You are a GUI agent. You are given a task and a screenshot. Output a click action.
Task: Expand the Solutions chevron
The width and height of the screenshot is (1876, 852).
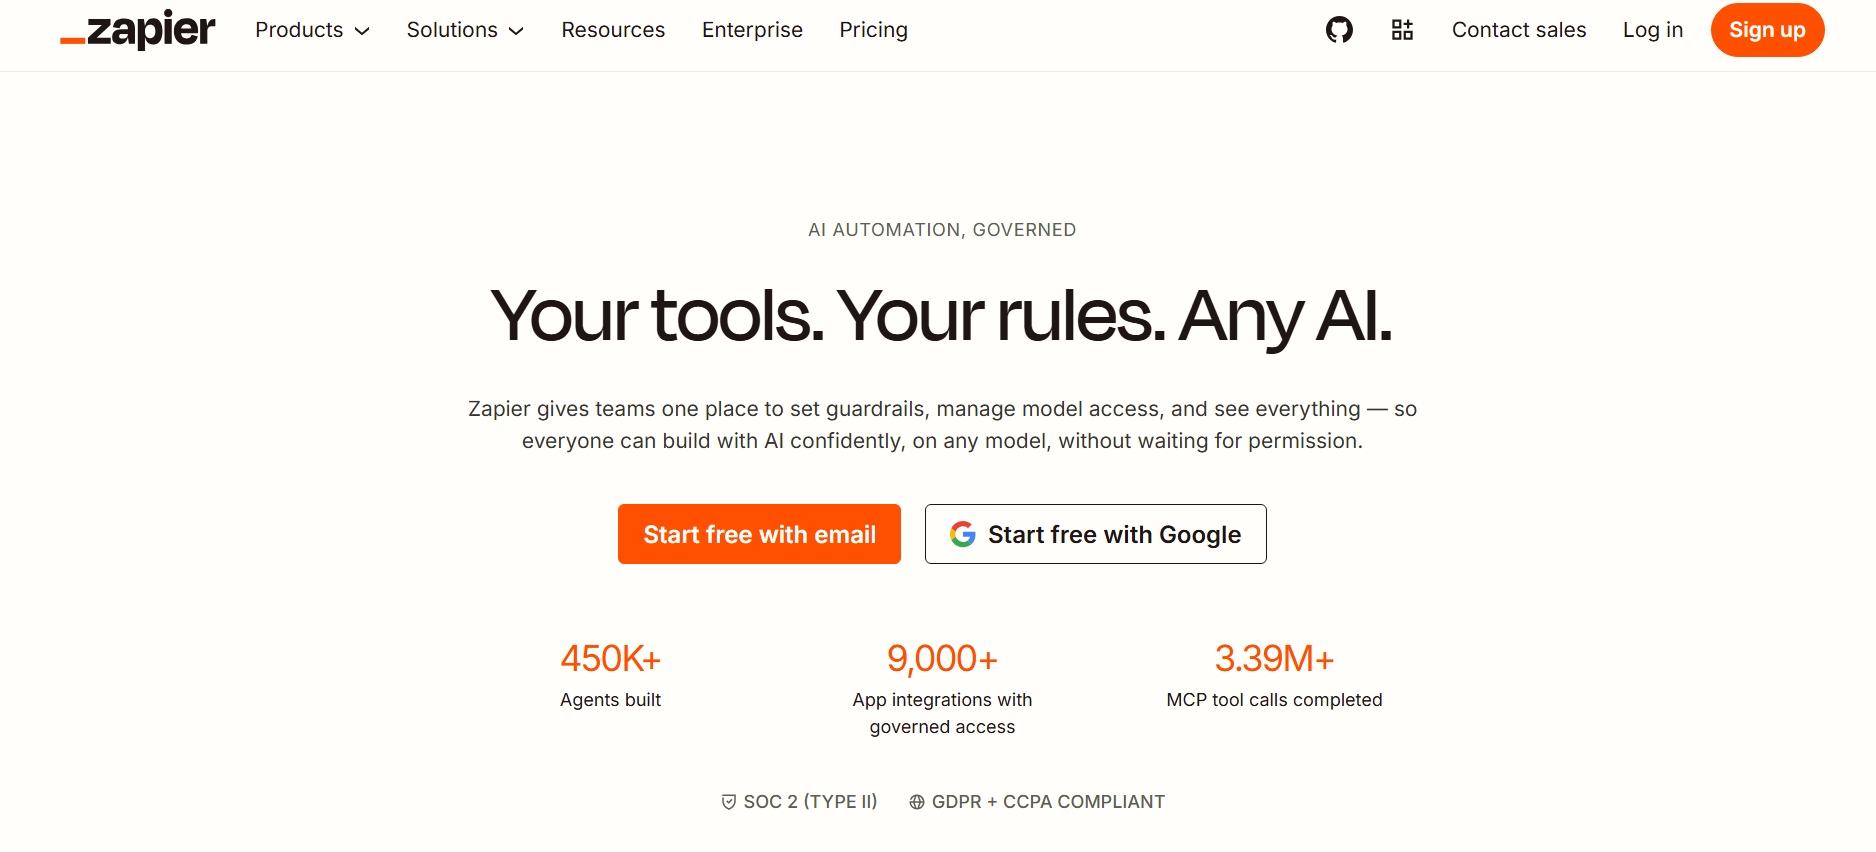click(x=516, y=31)
